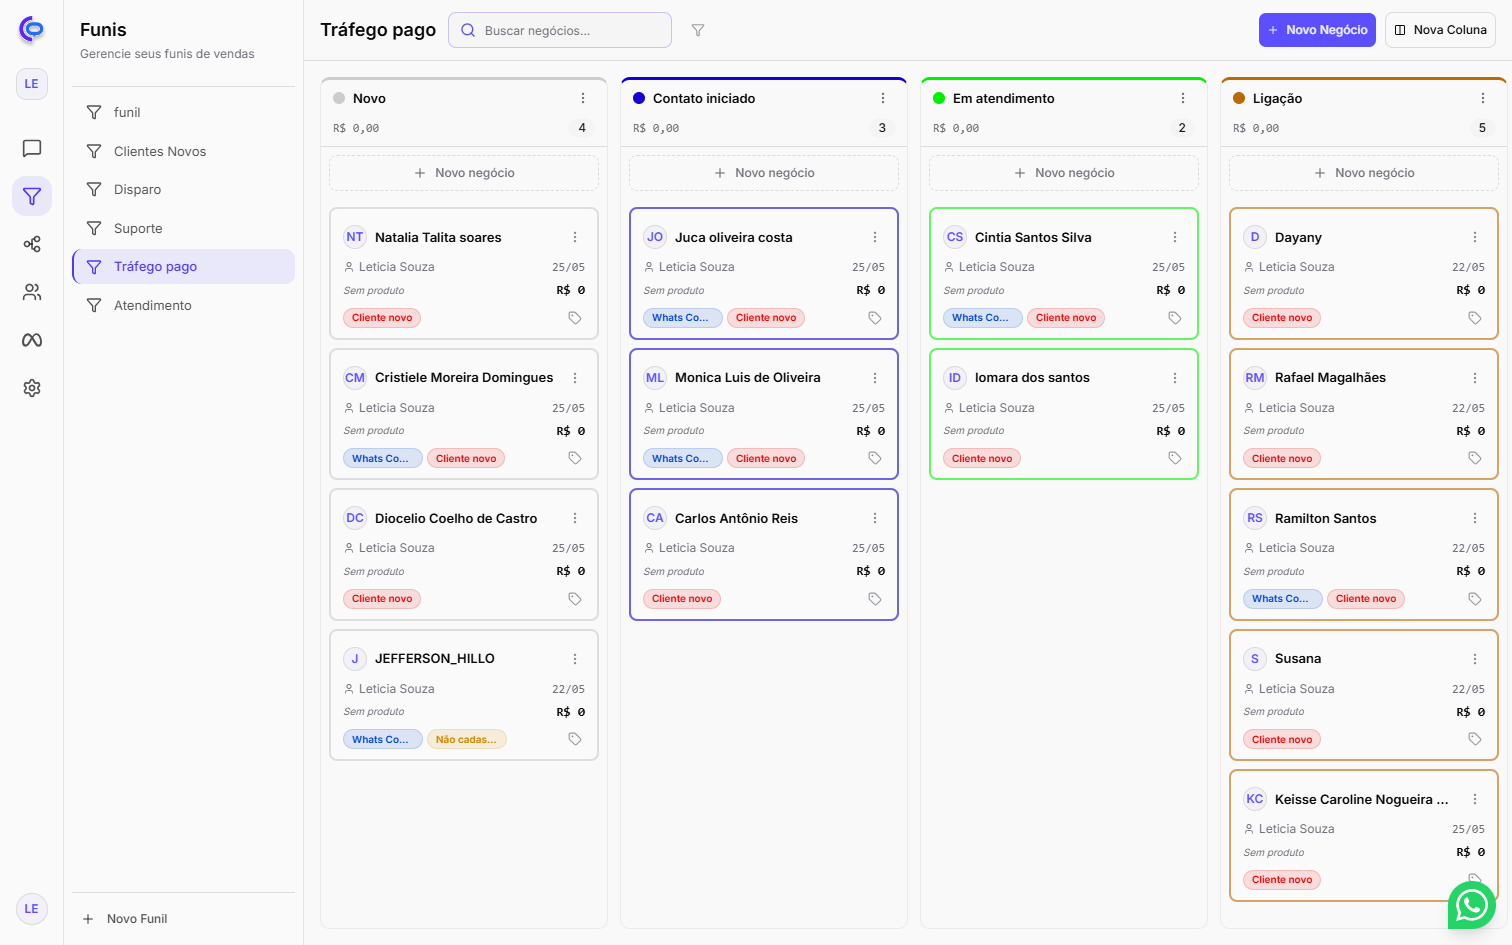Add Novo negócio in the Novo column
This screenshot has width=1512, height=945.
click(464, 173)
